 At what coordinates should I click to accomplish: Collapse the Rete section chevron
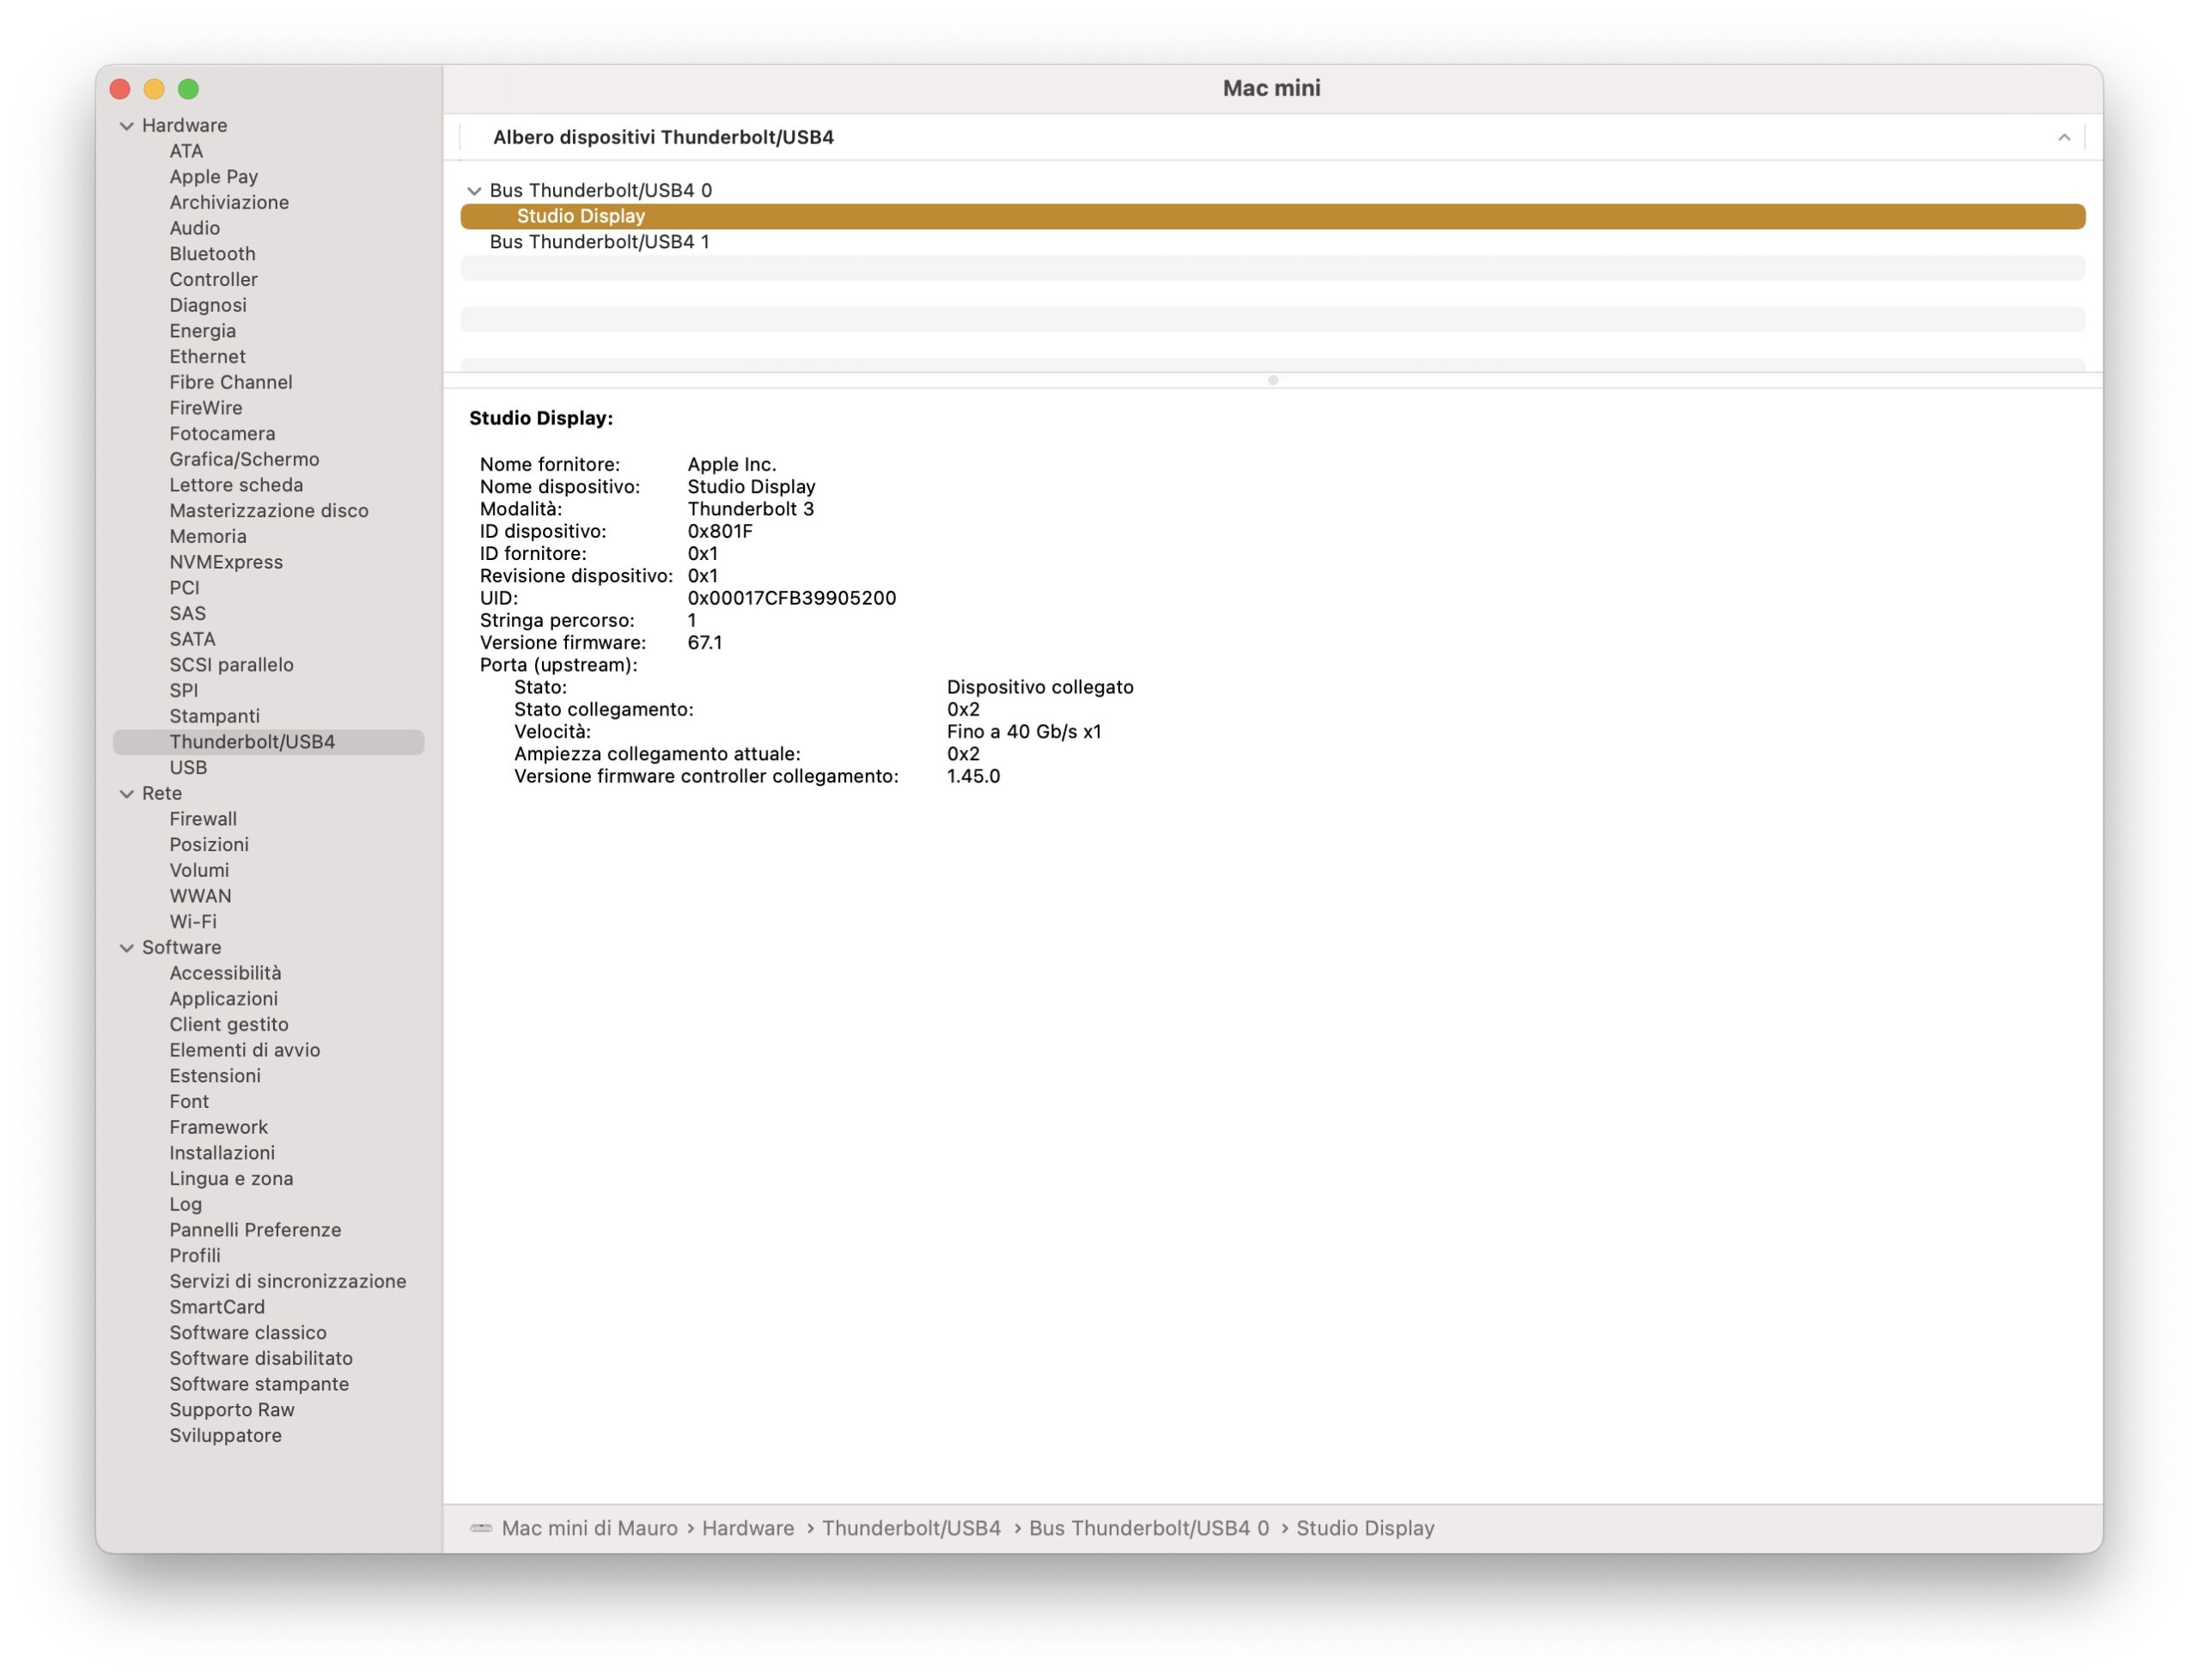point(127,794)
